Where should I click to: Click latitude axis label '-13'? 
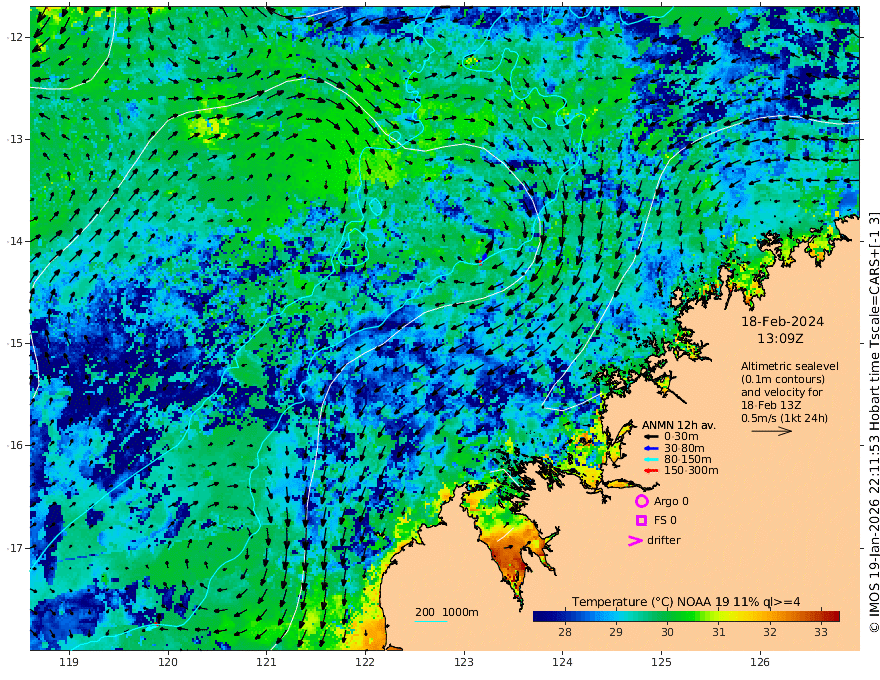[14, 139]
